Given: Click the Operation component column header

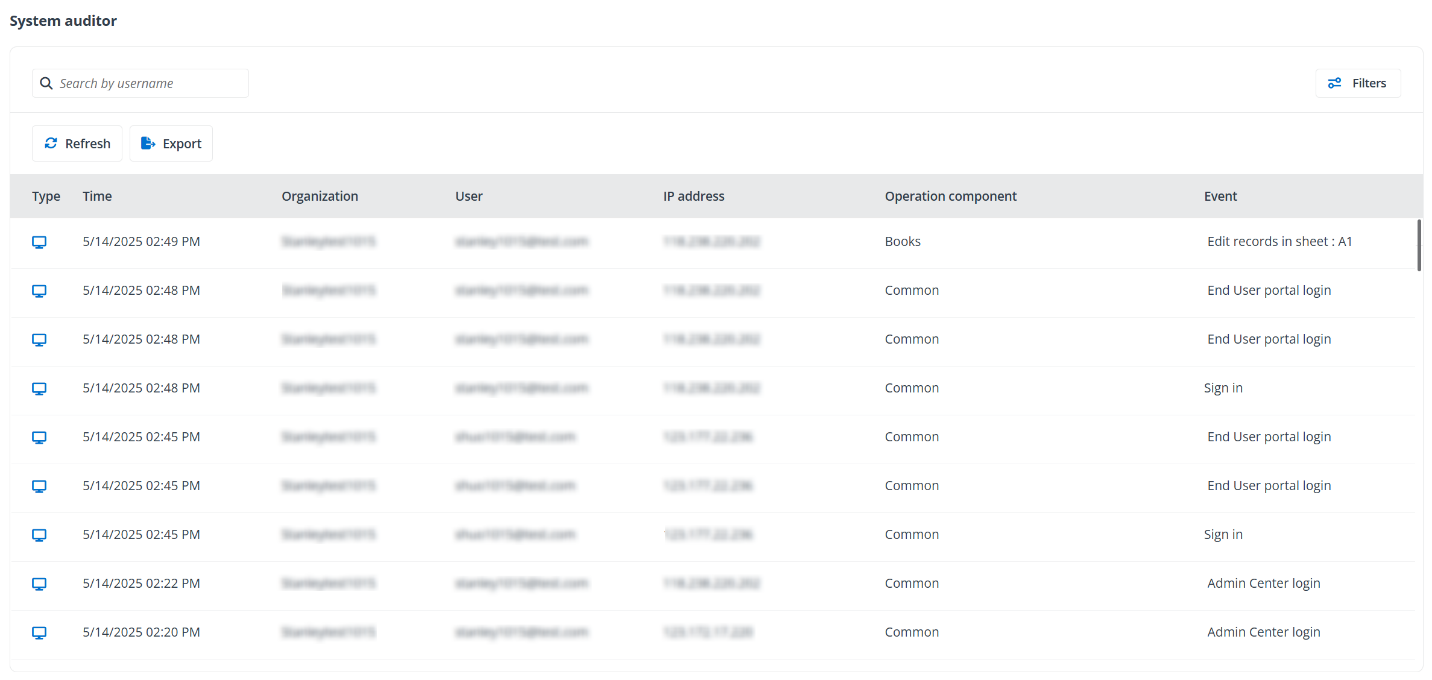Looking at the screenshot, I should pyautogui.click(x=950, y=197).
